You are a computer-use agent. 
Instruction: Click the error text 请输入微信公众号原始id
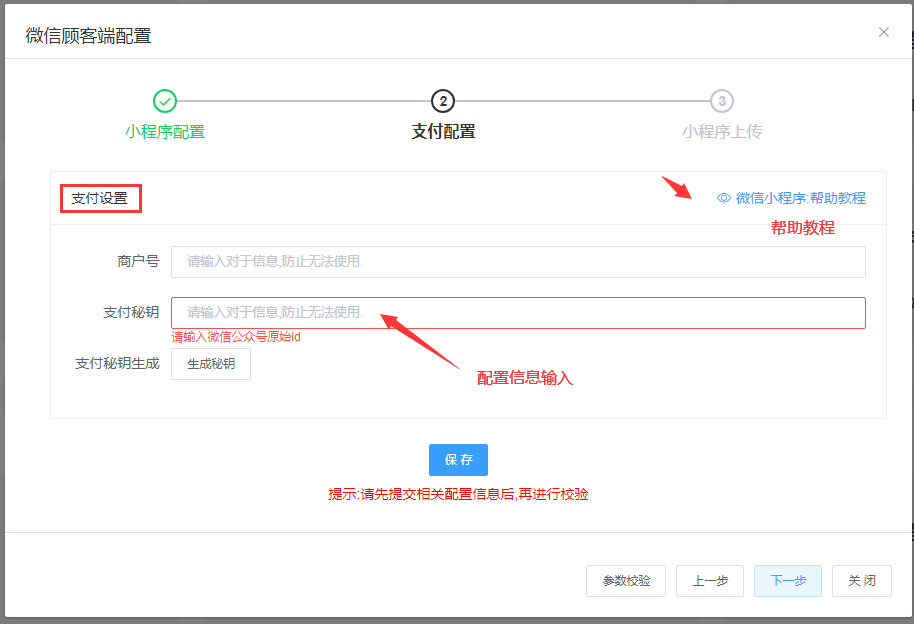tap(236, 337)
